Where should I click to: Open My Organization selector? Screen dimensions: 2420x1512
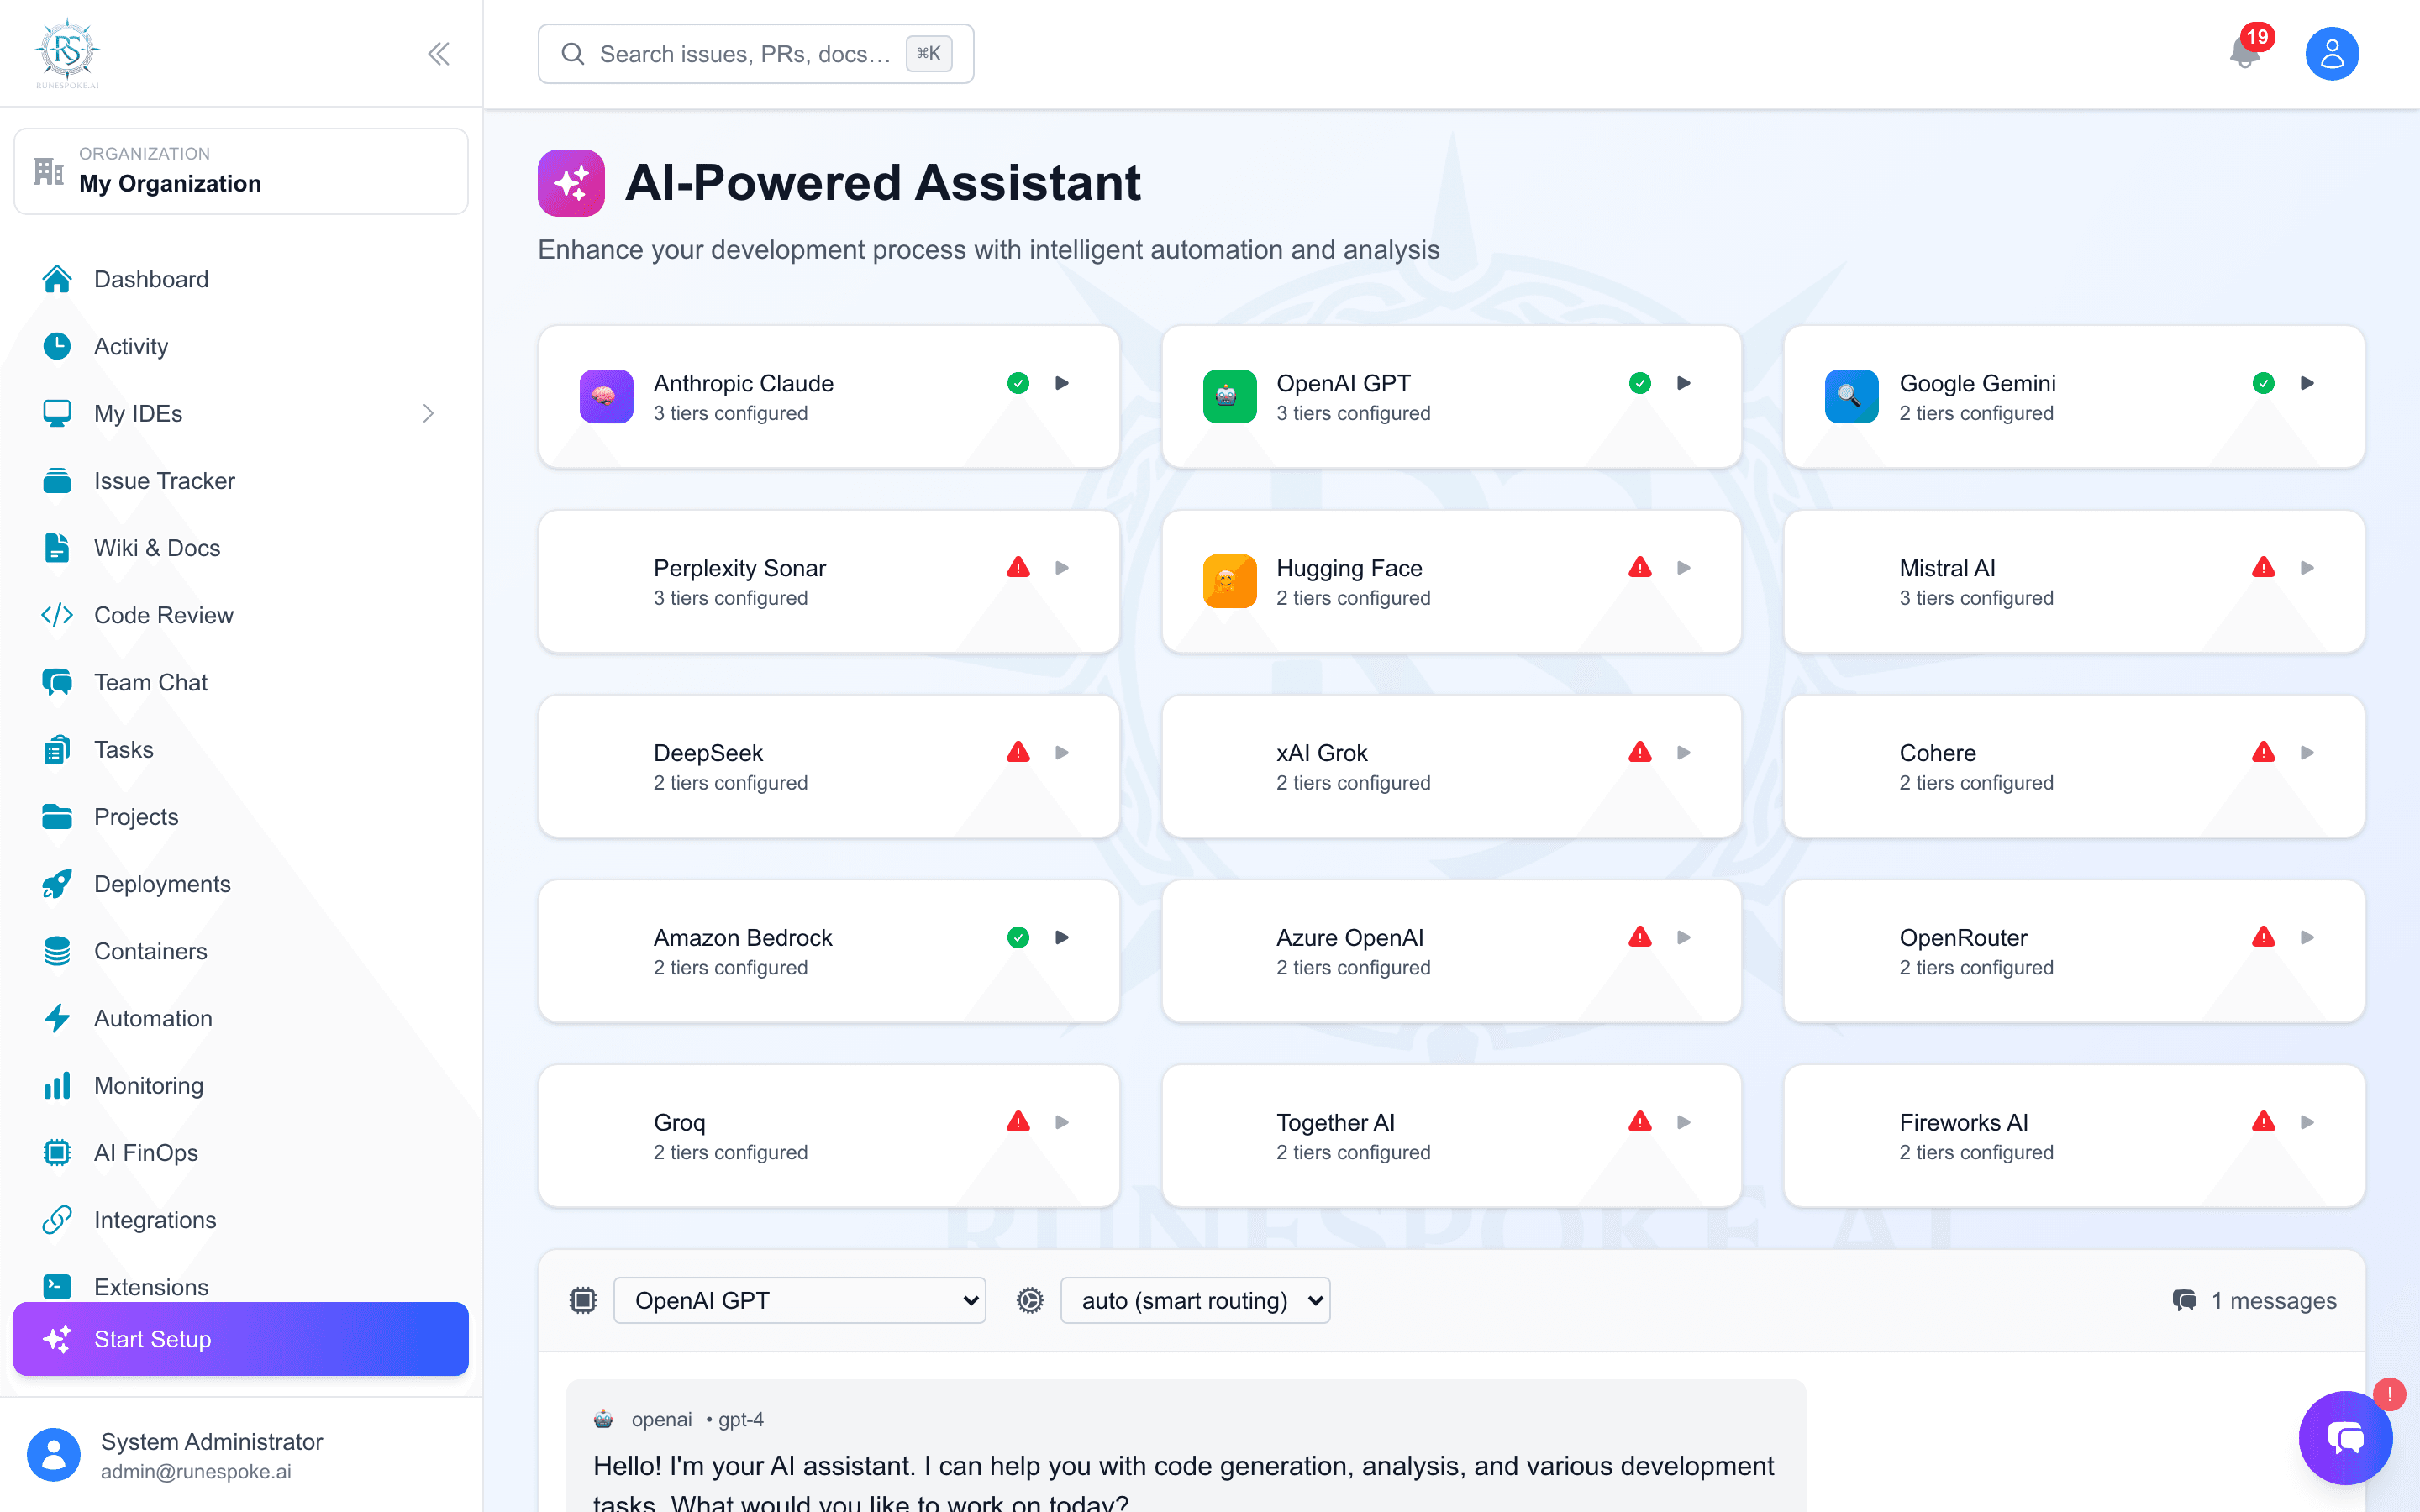pyautogui.click(x=241, y=171)
